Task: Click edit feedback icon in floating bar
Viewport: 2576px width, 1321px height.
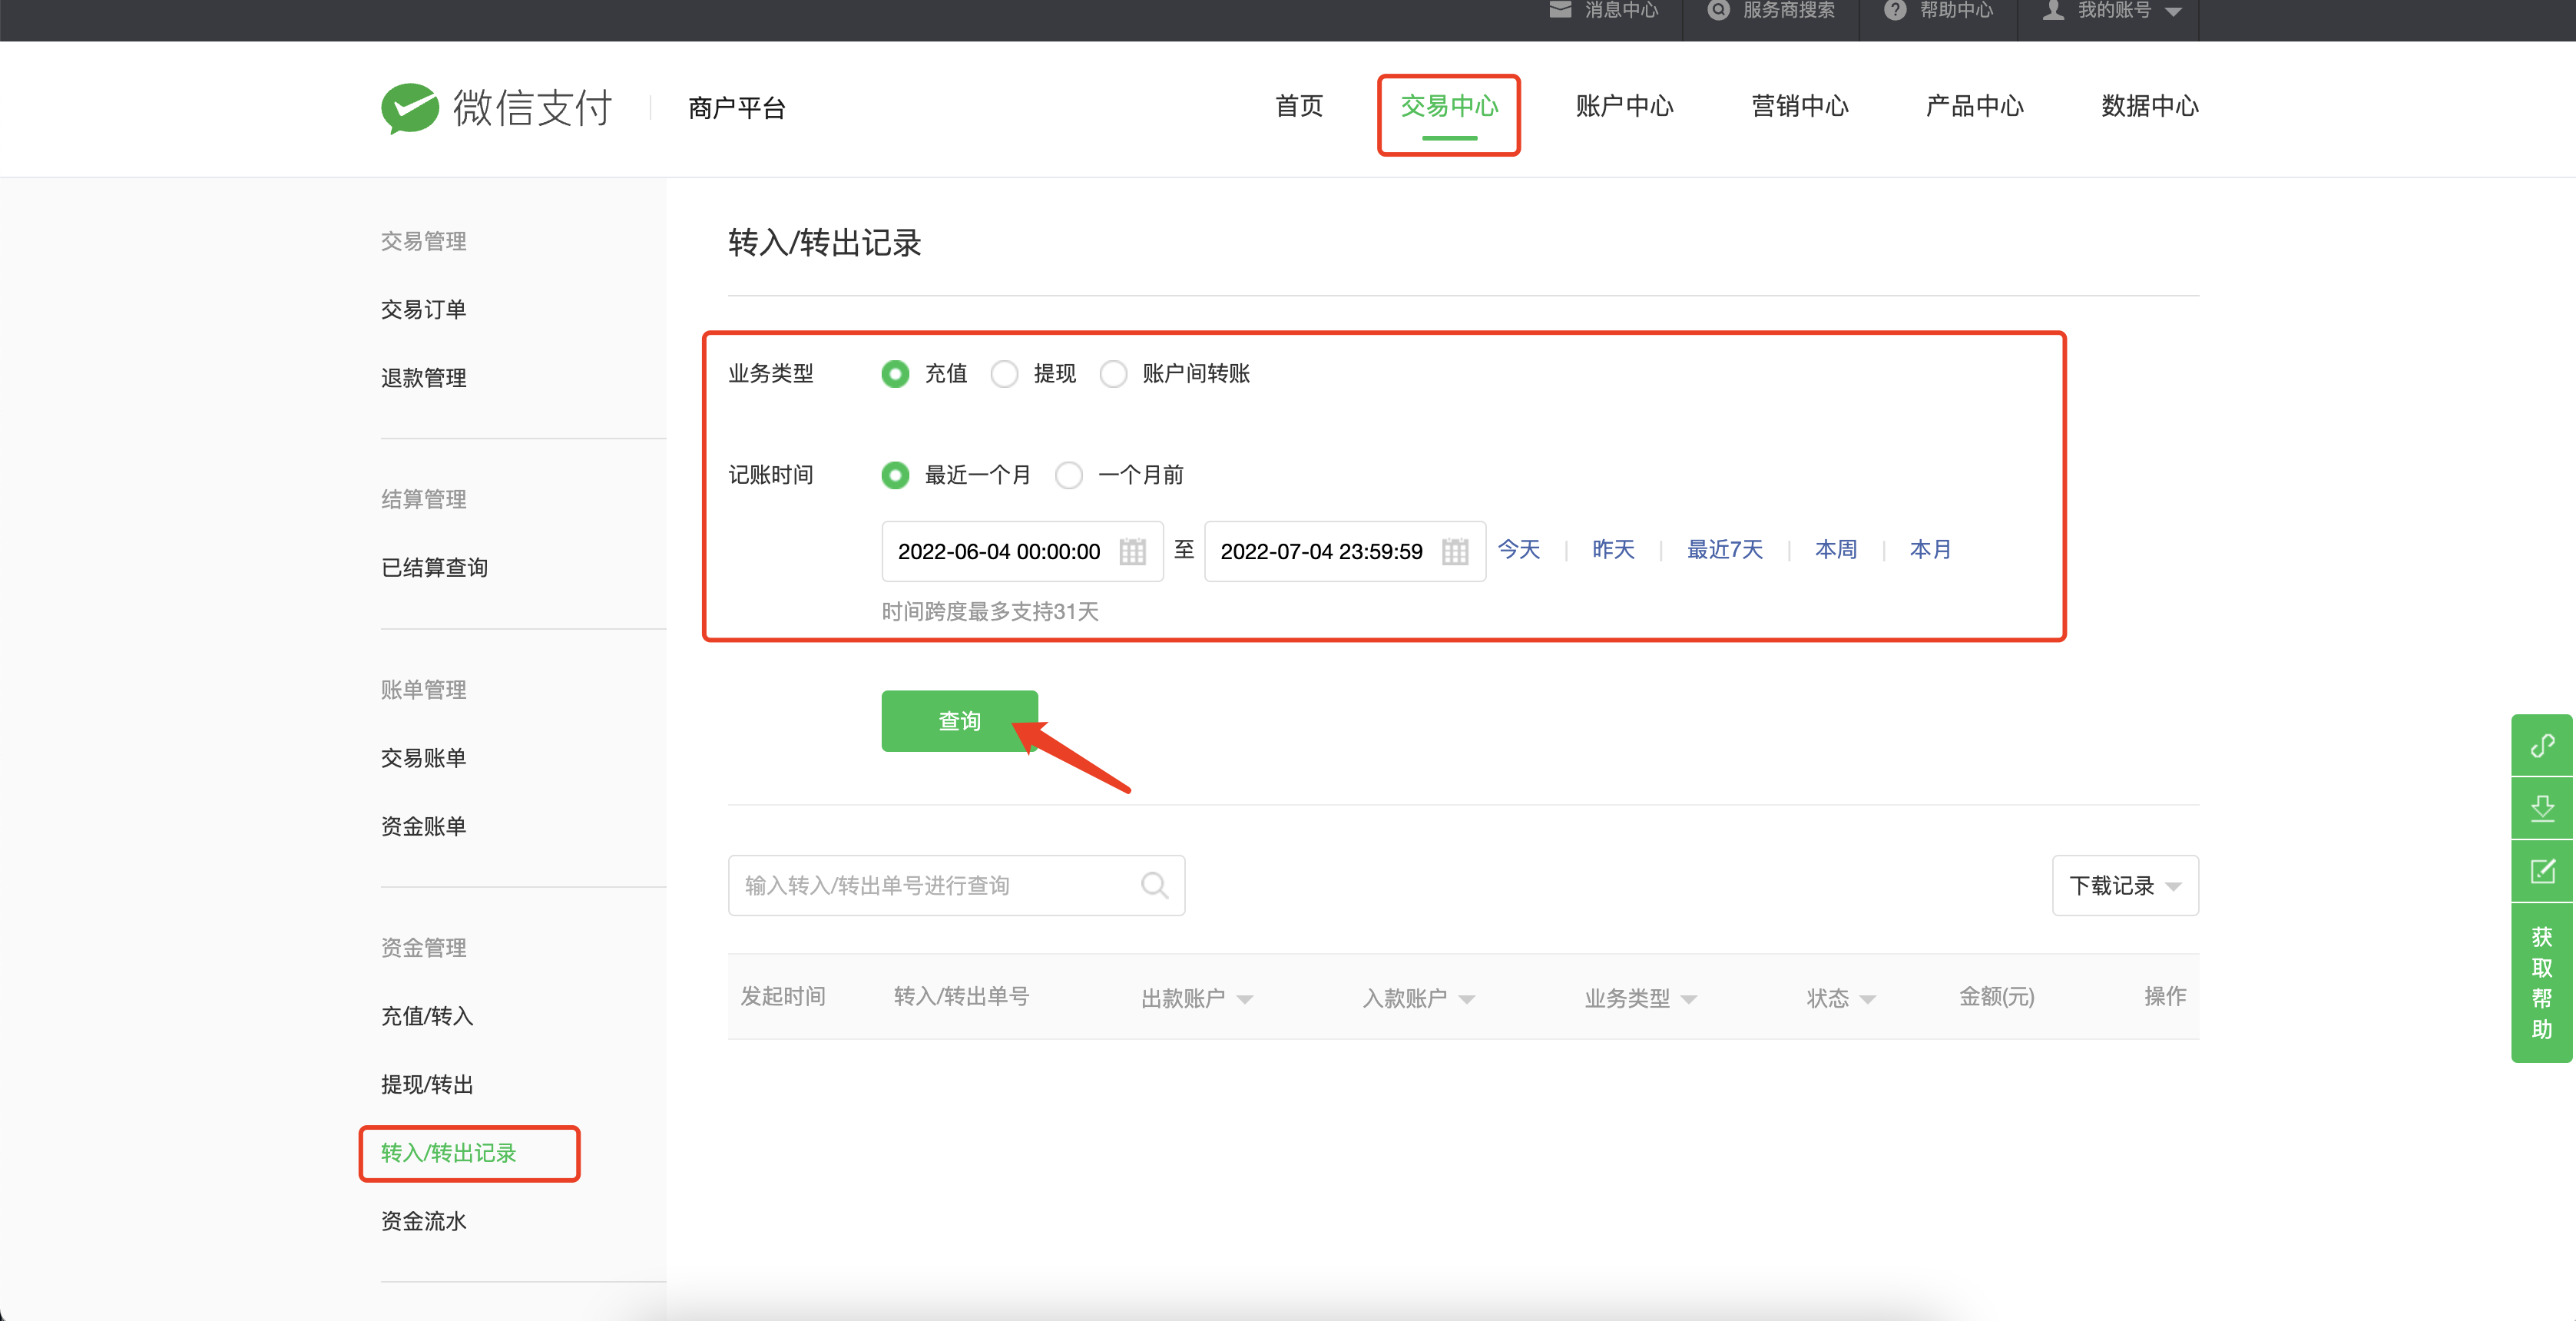Action: [x=2542, y=871]
